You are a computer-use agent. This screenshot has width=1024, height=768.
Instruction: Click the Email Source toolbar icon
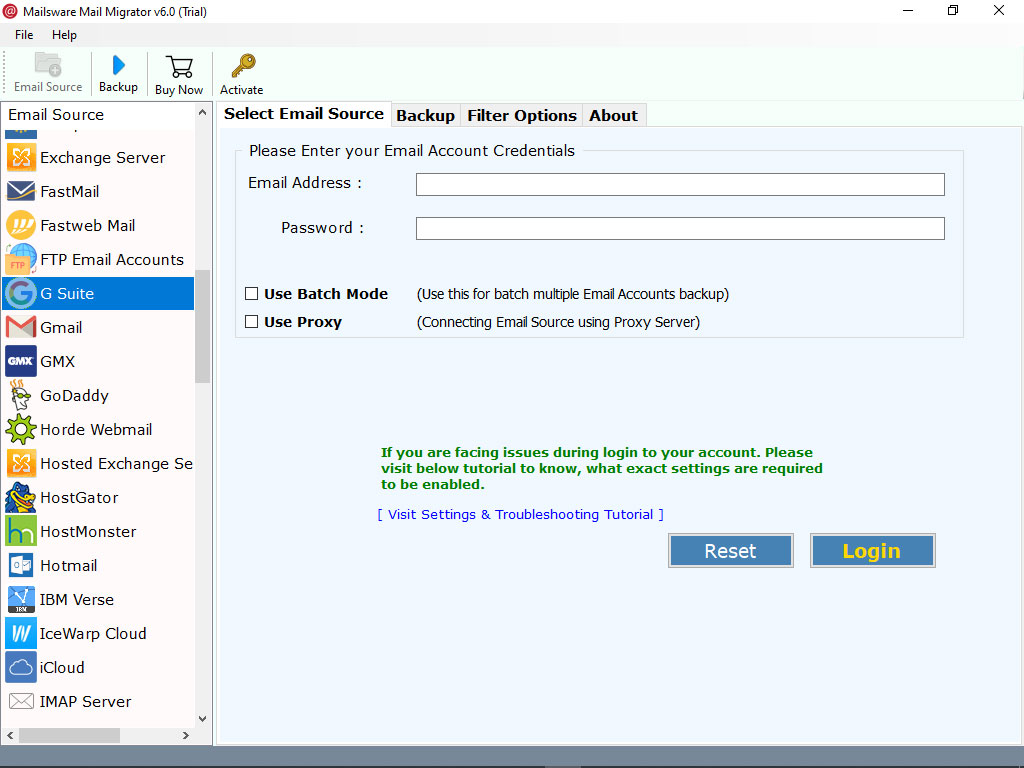[48, 64]
